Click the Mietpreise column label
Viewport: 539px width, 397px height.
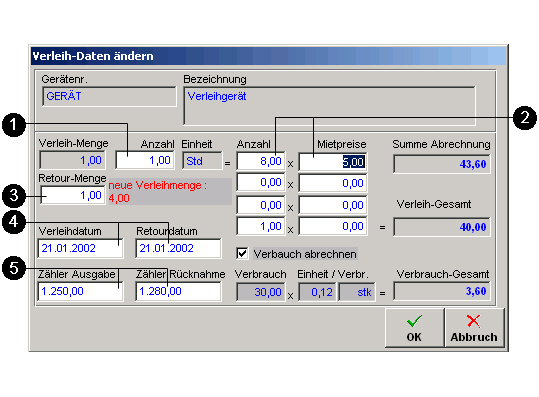pos(342,144)
